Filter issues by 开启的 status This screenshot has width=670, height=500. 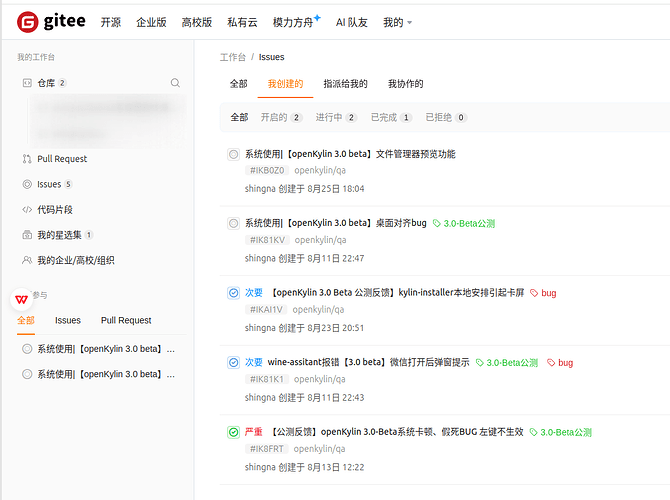(282, 117)
